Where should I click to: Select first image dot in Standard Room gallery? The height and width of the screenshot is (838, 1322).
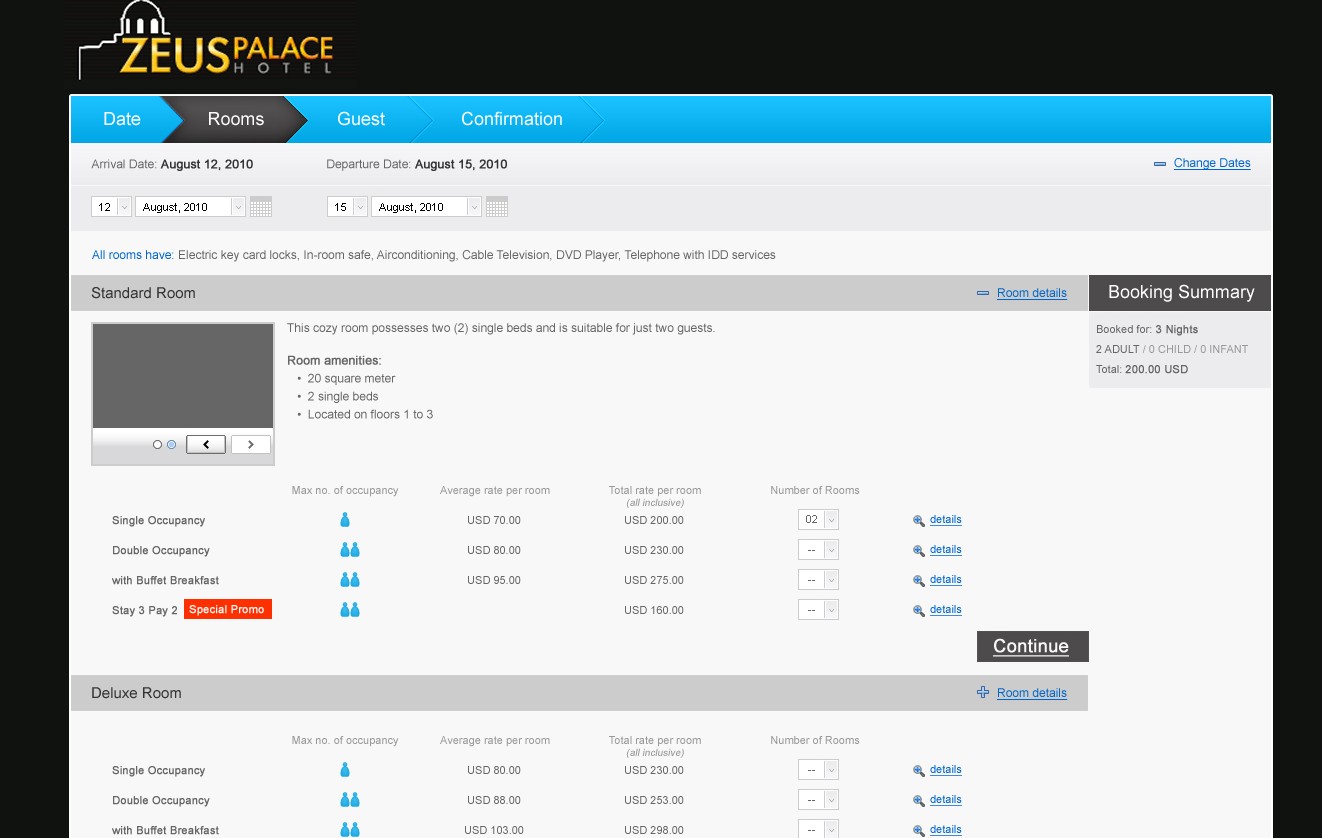click(157, 445)
